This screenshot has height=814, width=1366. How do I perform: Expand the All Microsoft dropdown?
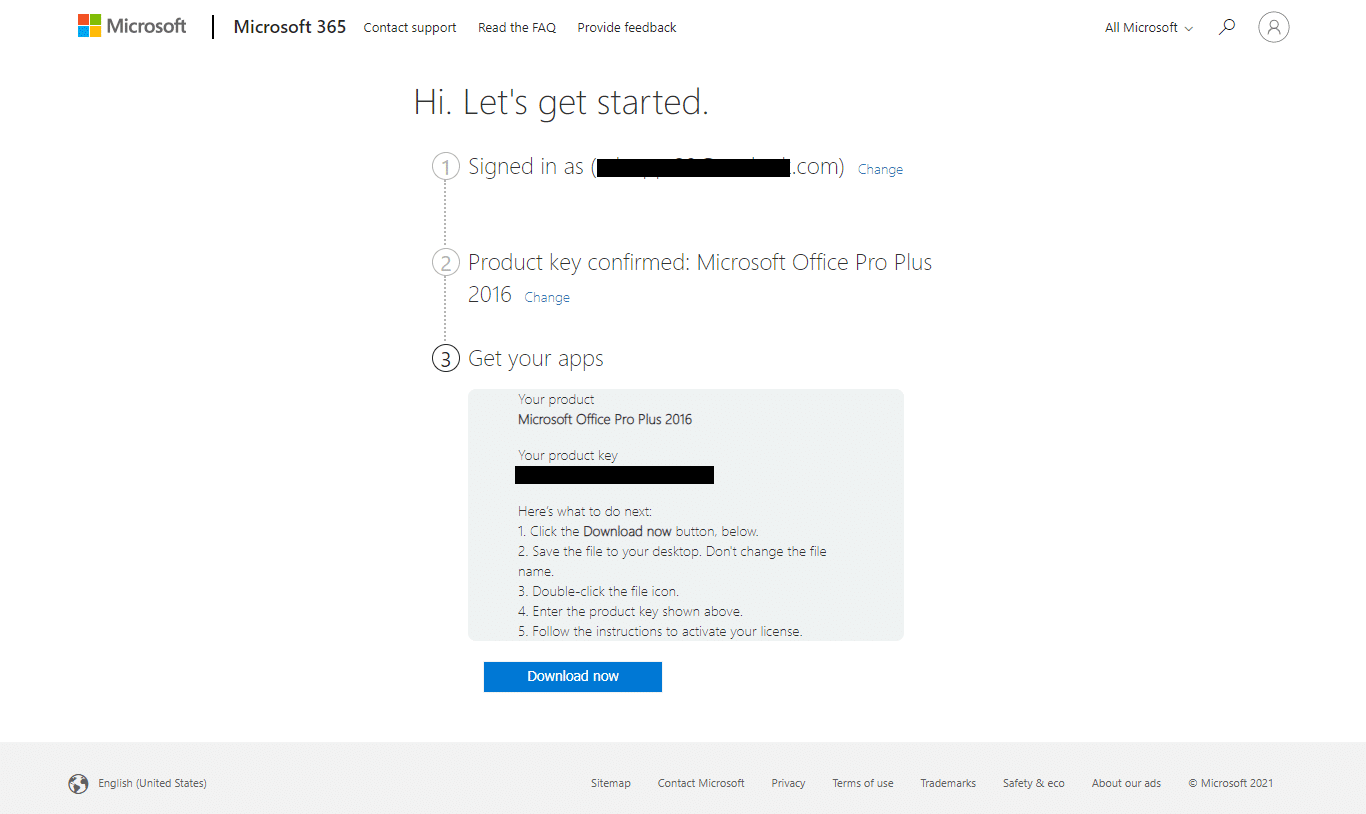(1149, 28)
